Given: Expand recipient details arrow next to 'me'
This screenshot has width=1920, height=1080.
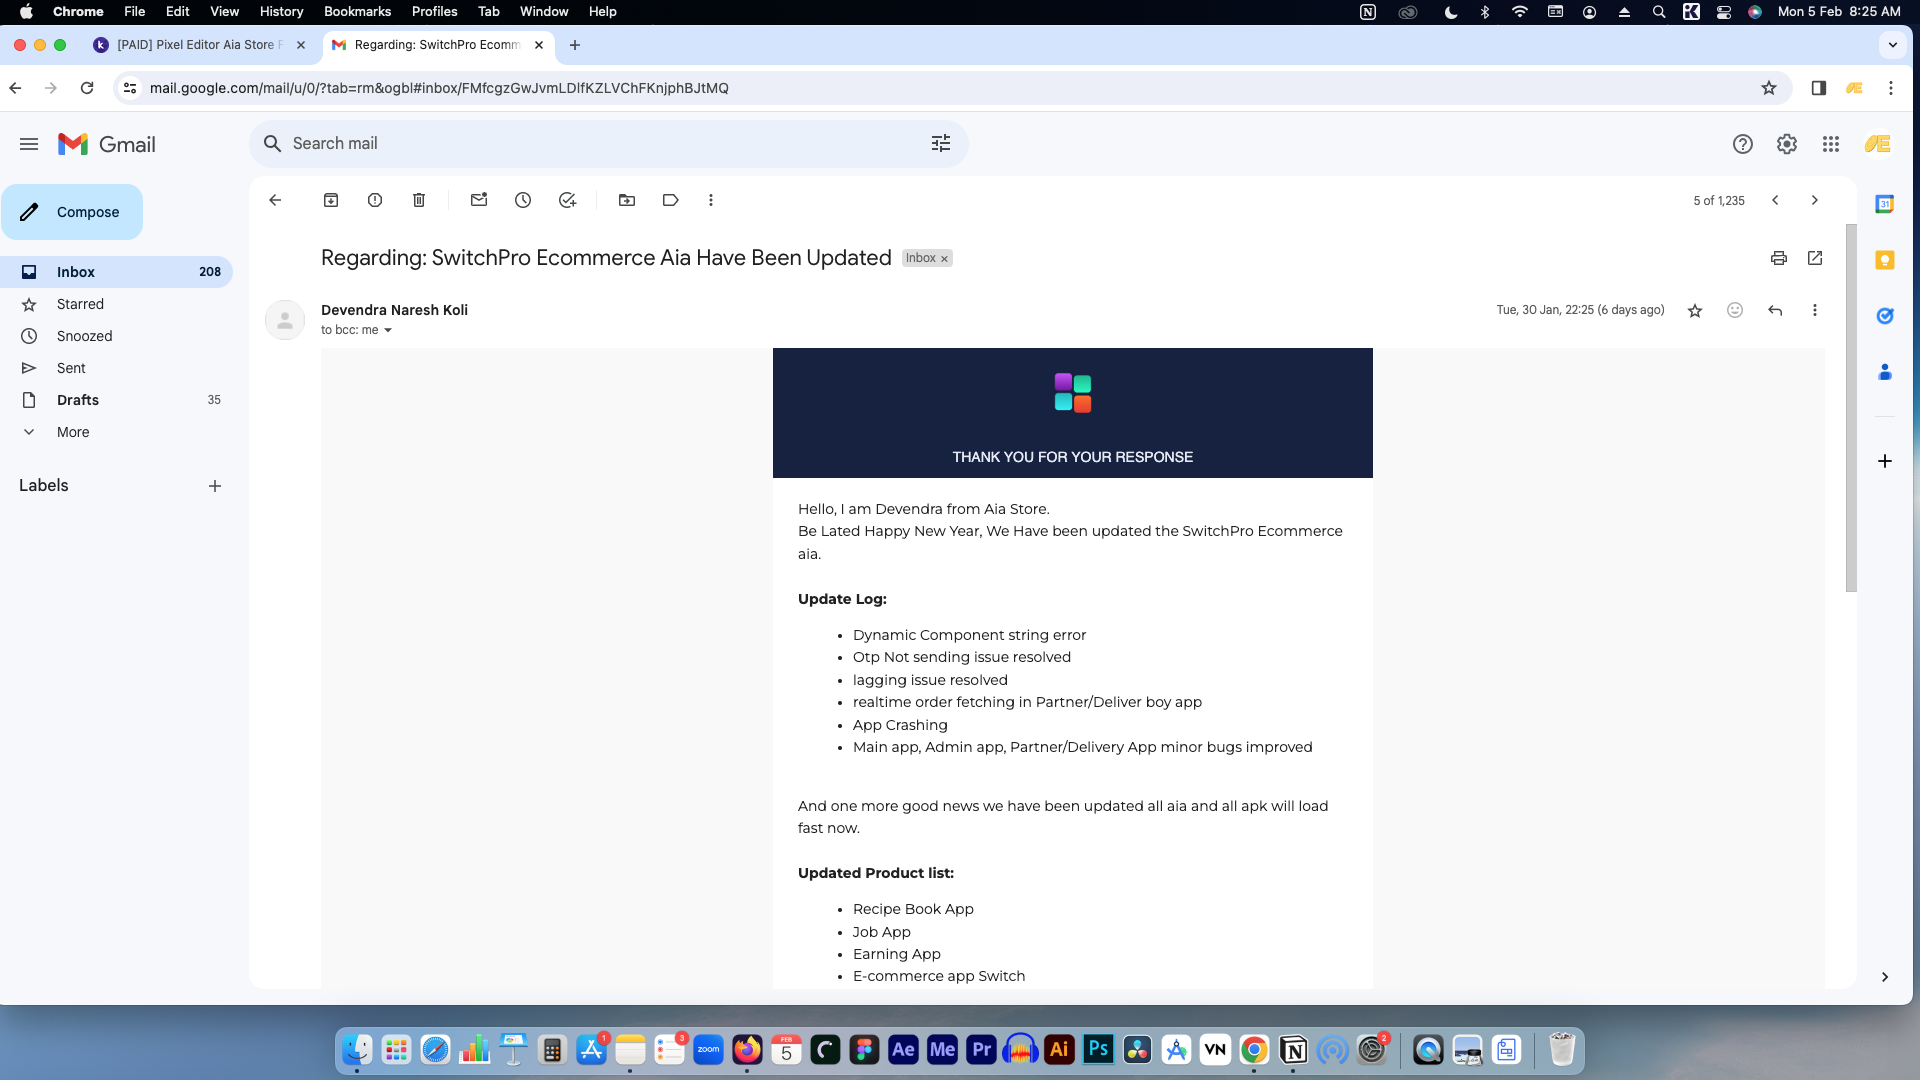Looking at the screenshot, I should coord(388,331).
